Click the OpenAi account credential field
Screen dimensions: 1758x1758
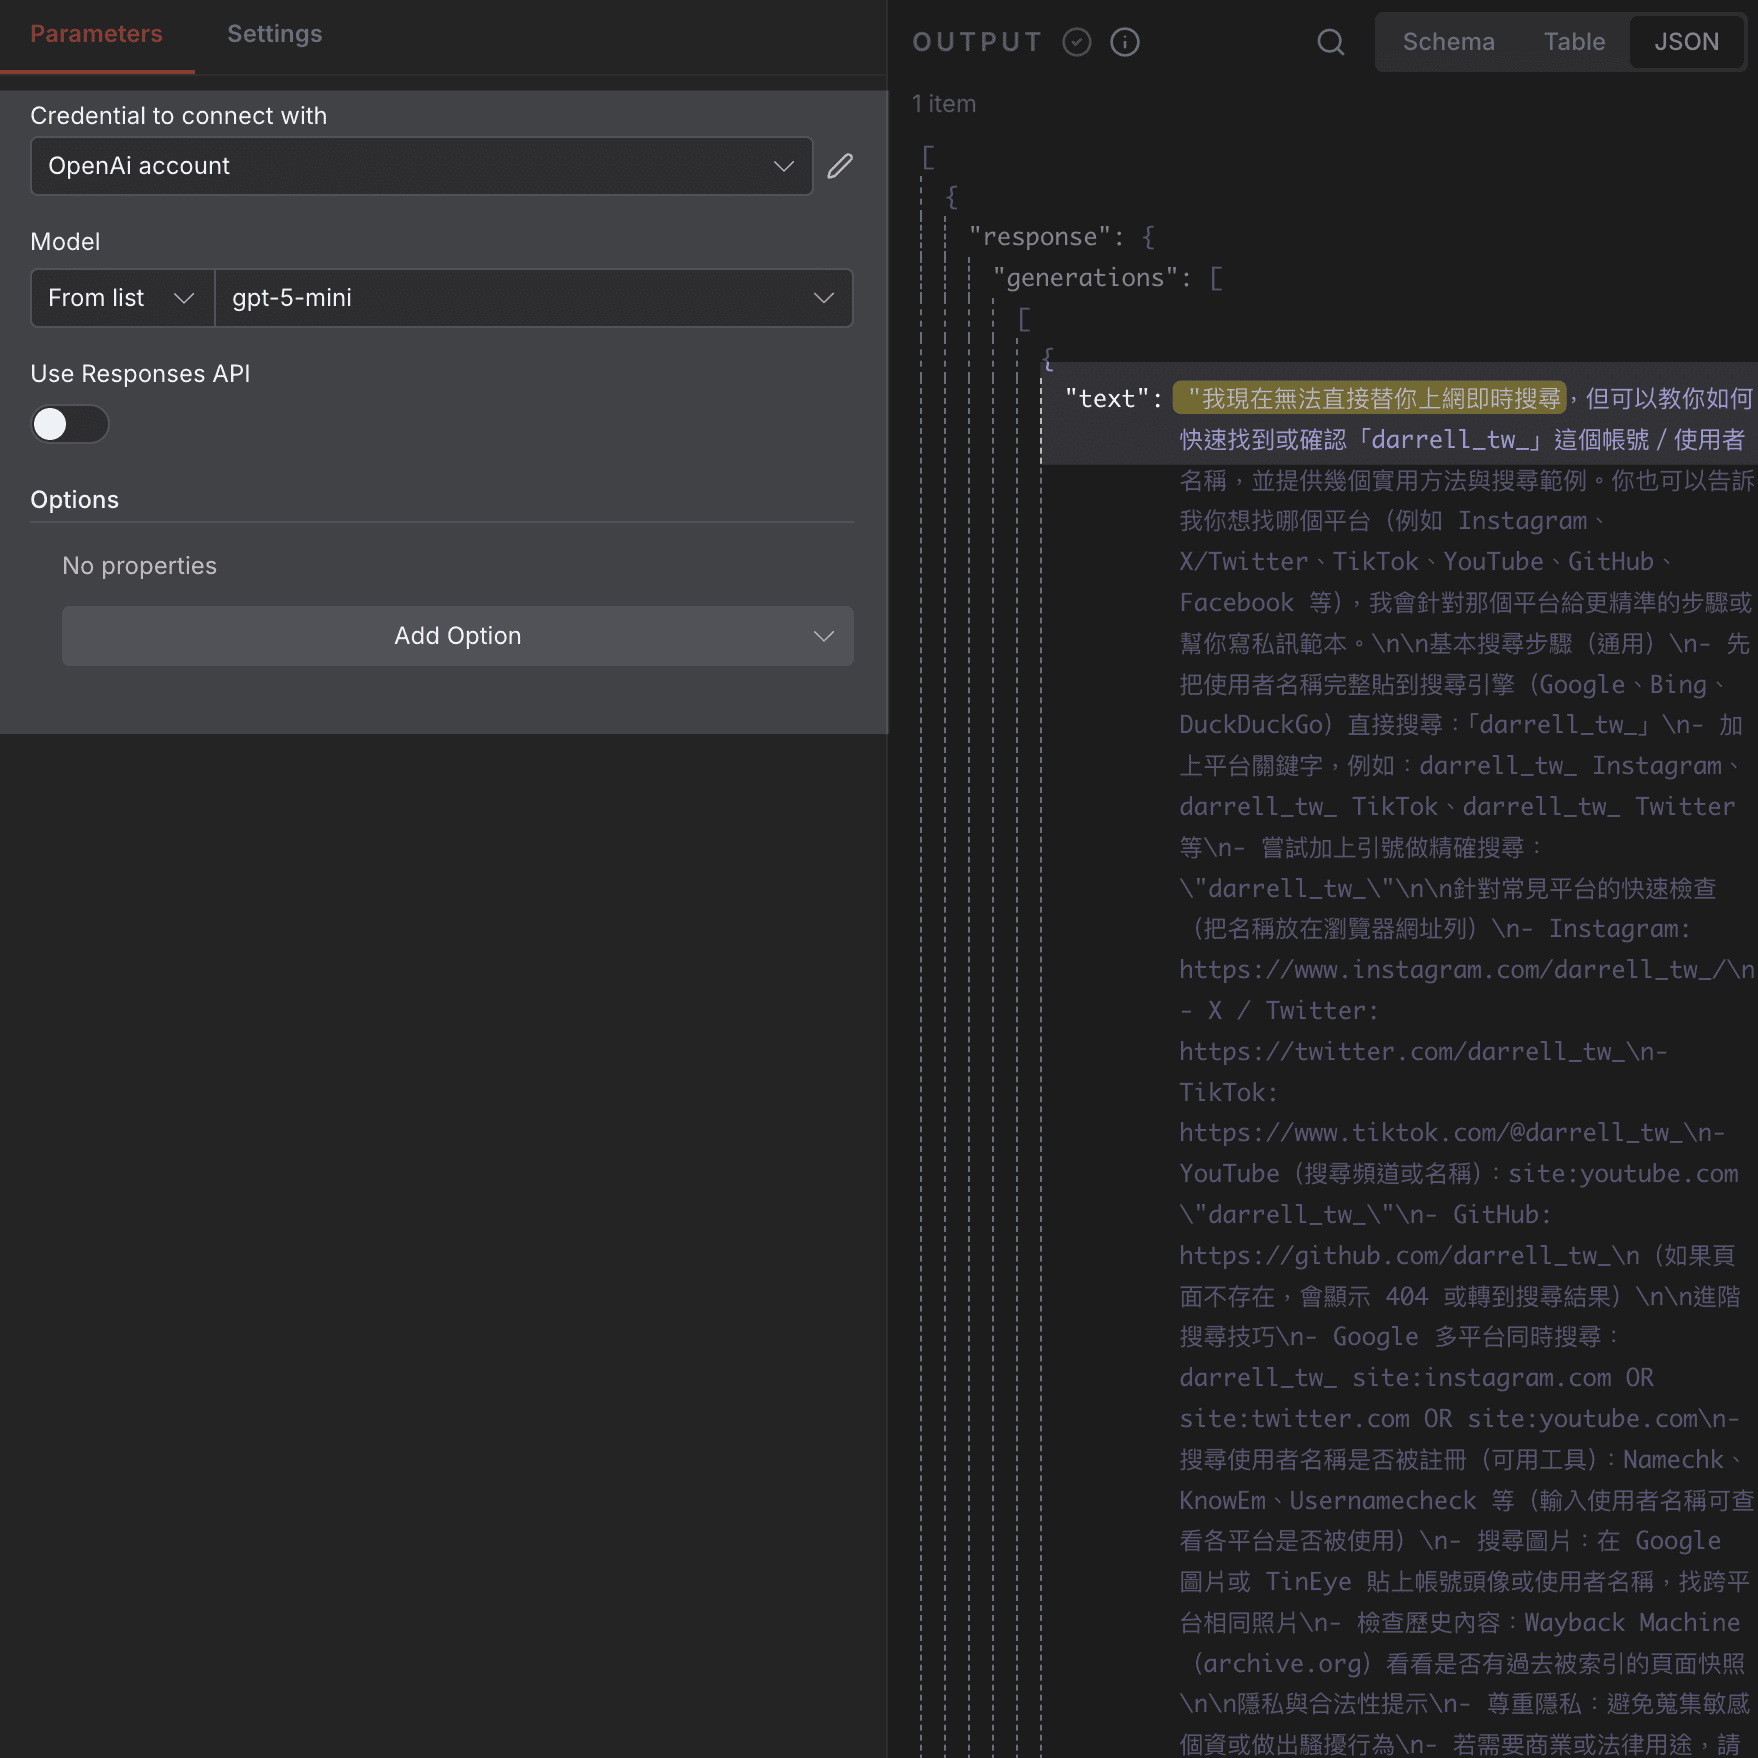[x=420, y=166]
